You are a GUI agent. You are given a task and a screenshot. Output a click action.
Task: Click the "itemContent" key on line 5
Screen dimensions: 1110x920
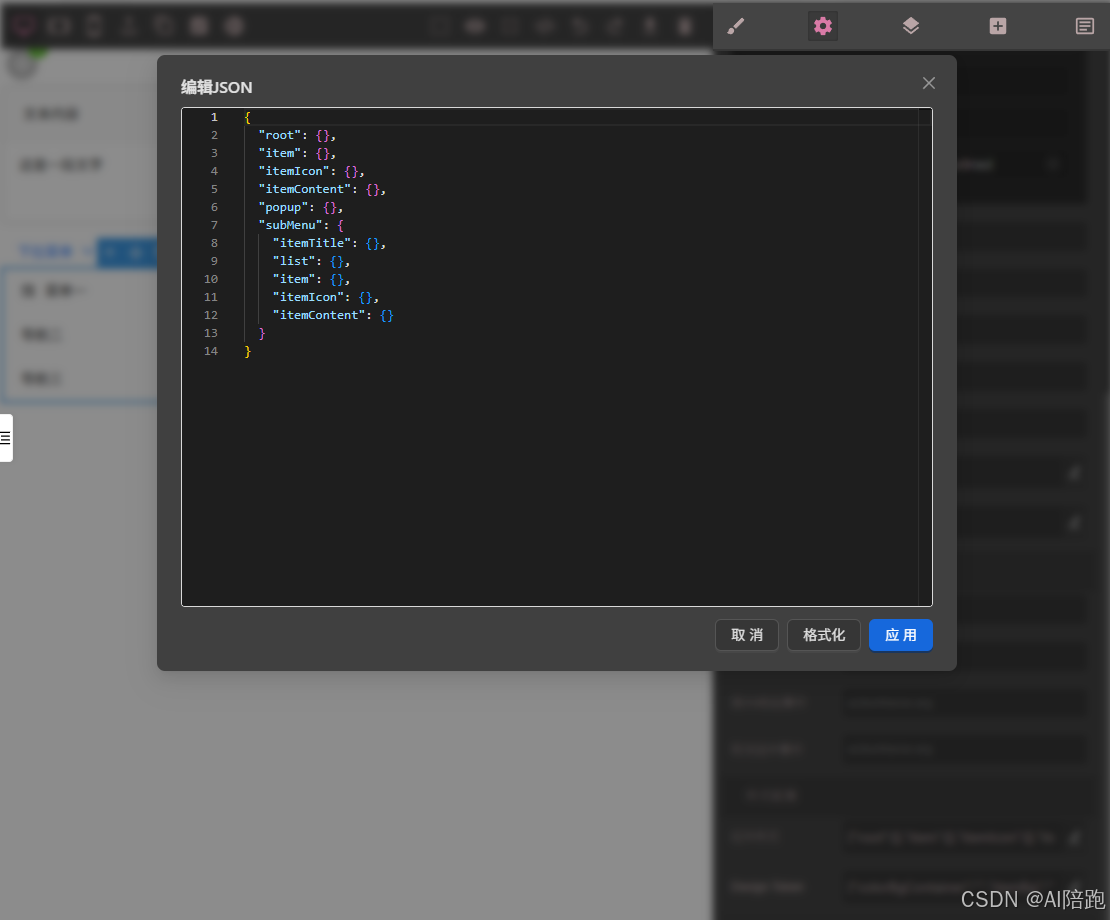(x=304, y=189)
